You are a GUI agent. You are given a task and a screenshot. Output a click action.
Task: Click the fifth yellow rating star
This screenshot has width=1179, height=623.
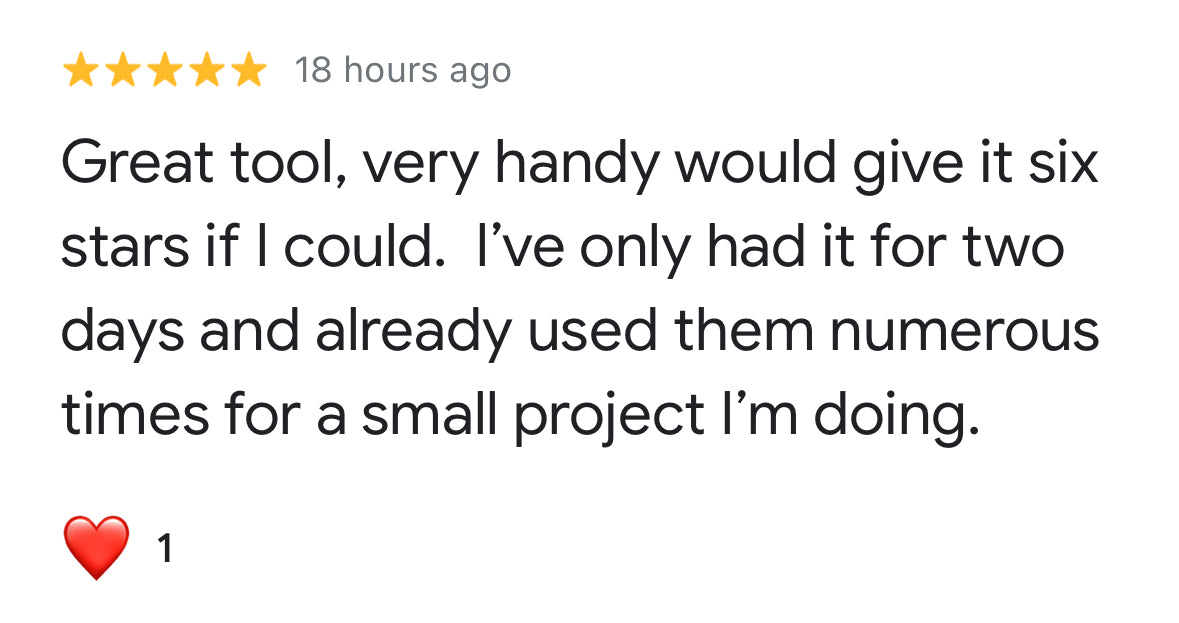[x=246, y=71]
